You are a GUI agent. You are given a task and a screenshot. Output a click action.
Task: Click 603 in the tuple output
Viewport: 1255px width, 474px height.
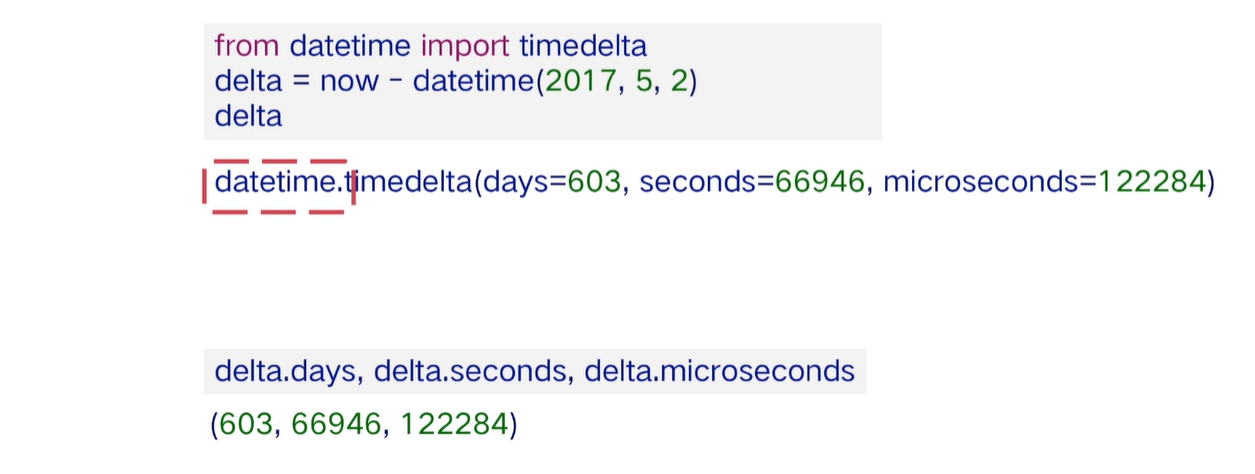[245, 425]
